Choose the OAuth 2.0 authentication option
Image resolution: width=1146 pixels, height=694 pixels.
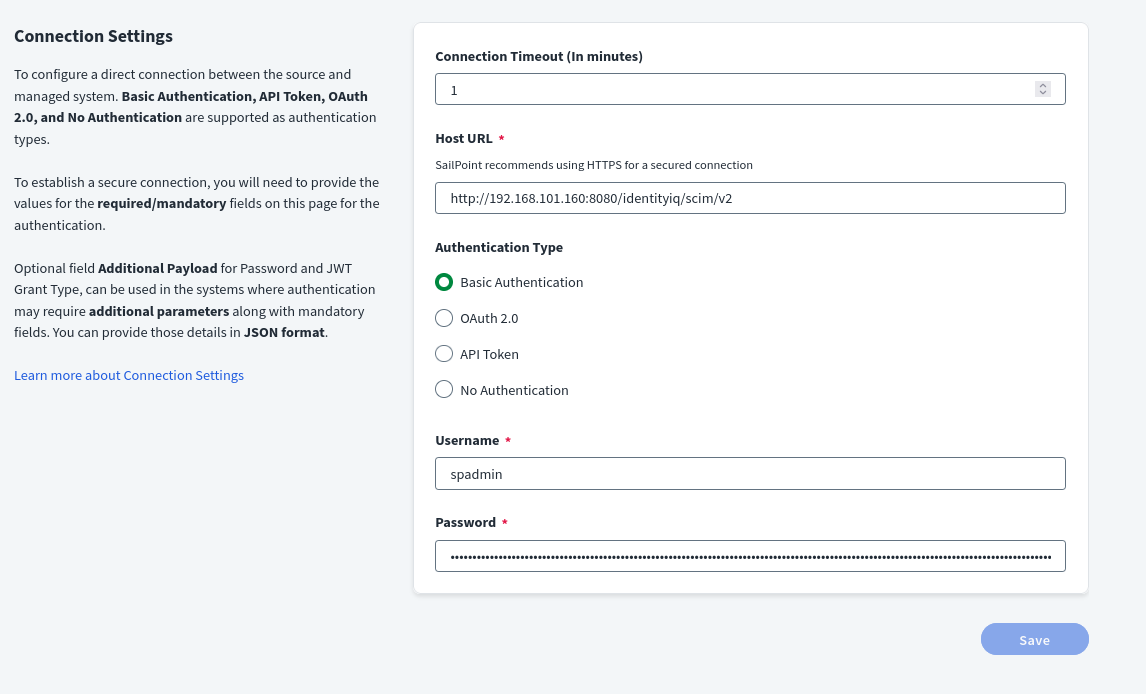point(444,318)
